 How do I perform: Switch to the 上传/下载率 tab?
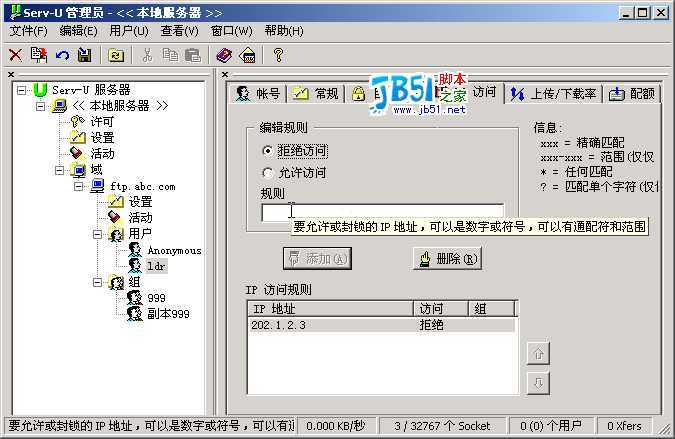[554, 93]
